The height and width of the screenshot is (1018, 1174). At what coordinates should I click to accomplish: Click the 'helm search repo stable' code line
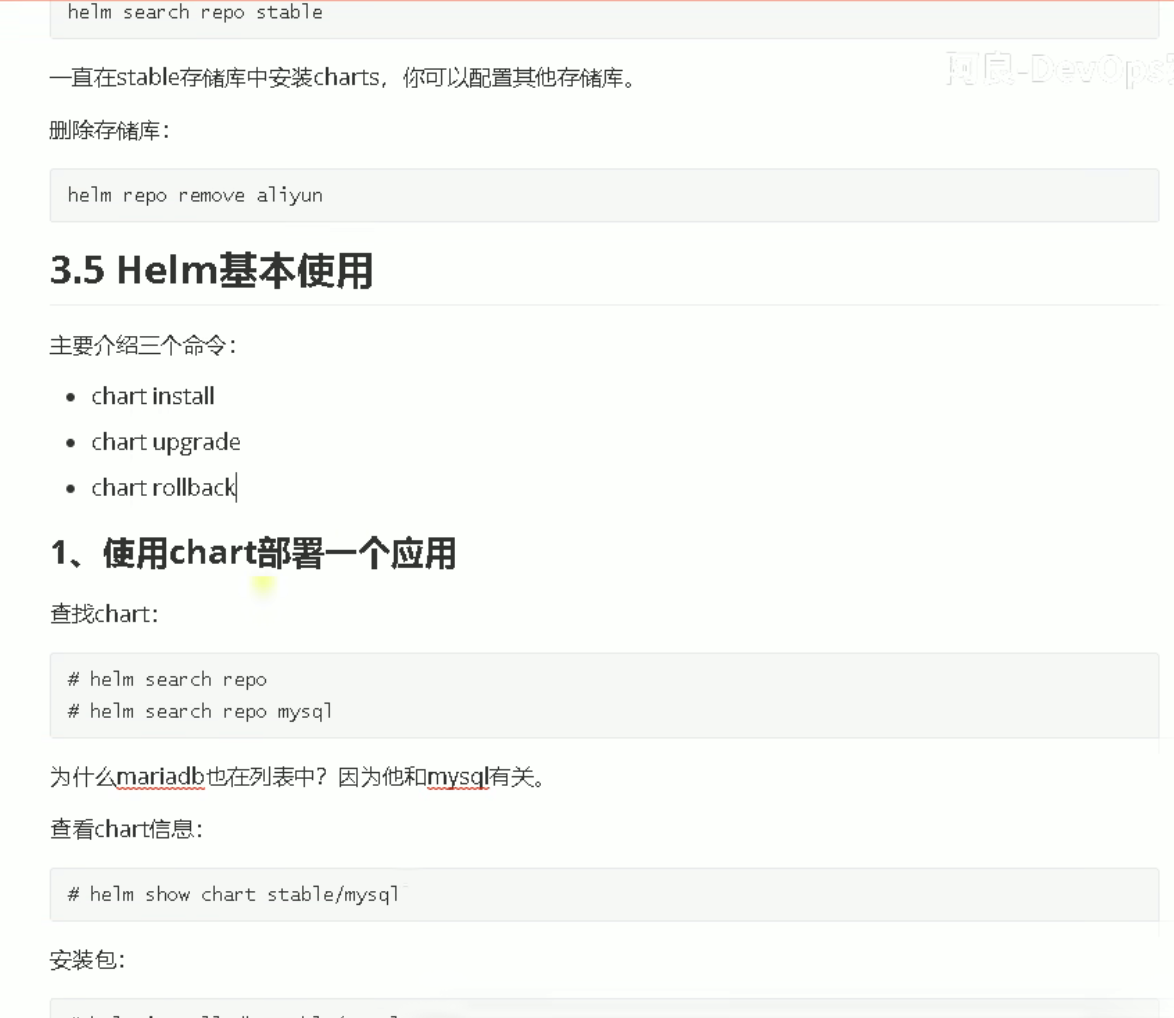click(x=195, y=13)
